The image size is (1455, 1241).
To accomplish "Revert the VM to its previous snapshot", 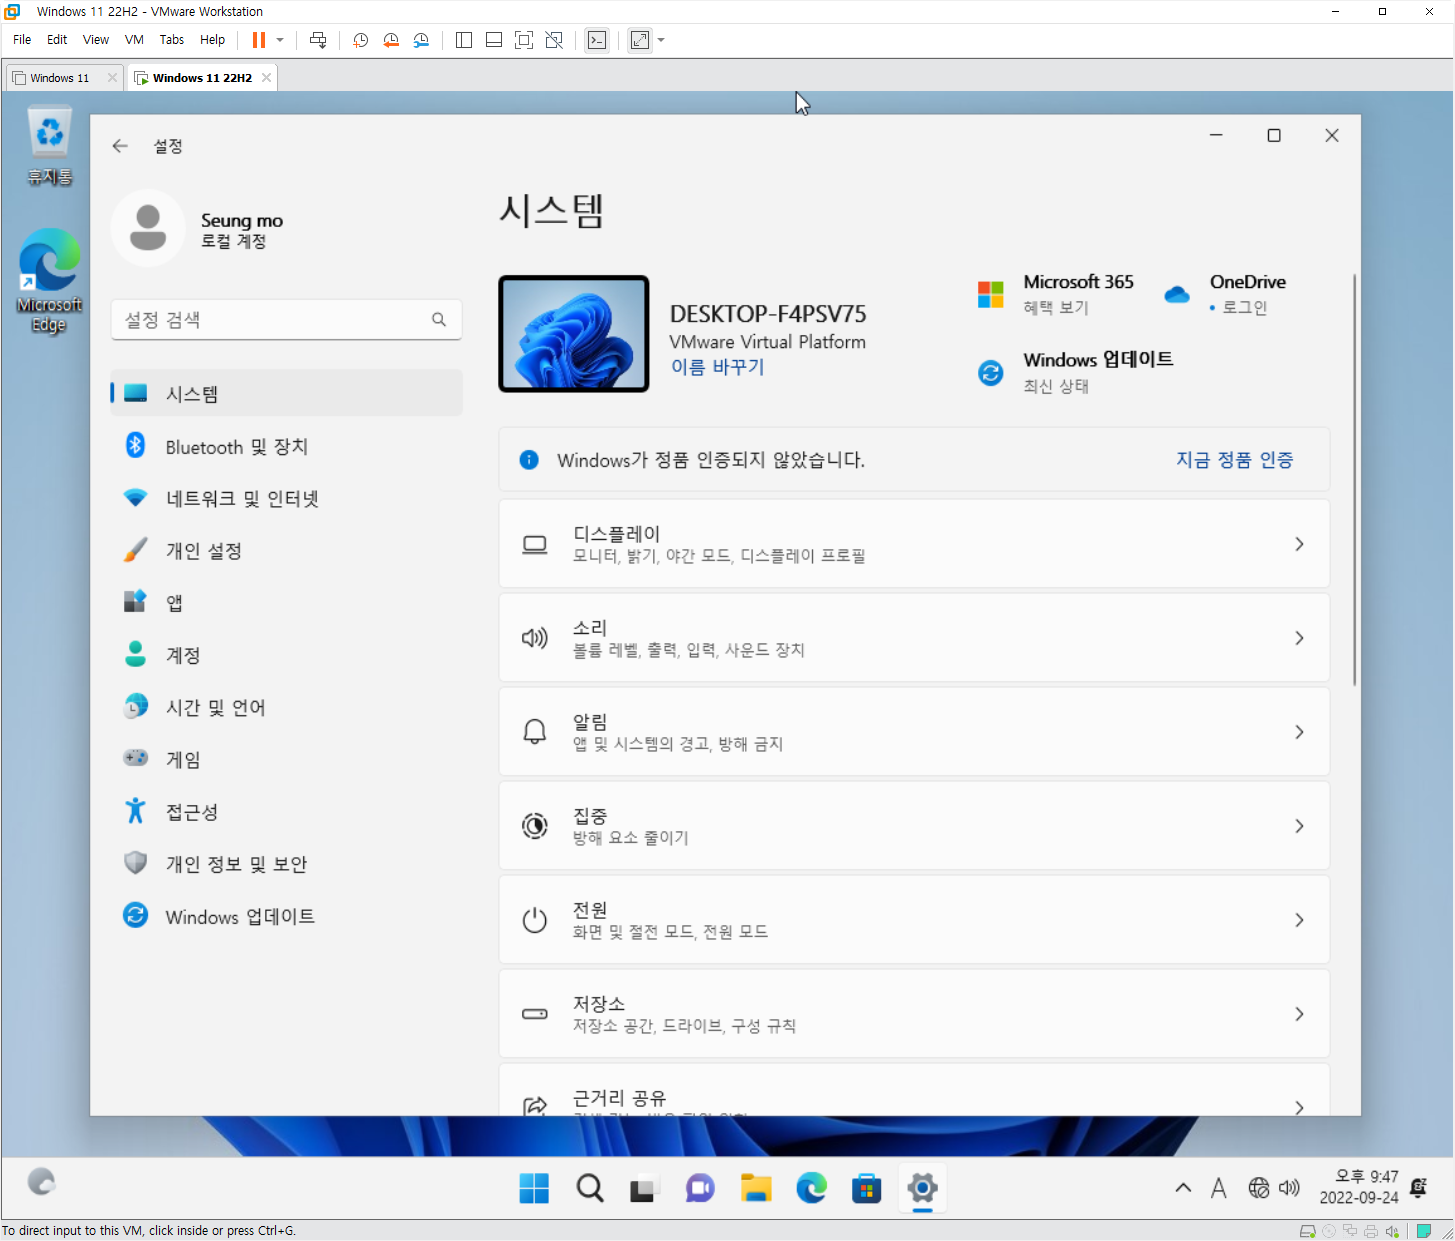I will pyautogui.click(x=391, y=40).
